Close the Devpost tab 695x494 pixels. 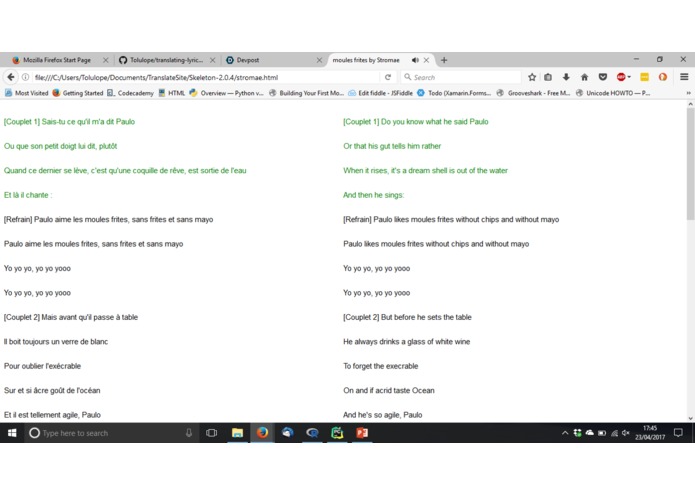[x=319, y=60]
